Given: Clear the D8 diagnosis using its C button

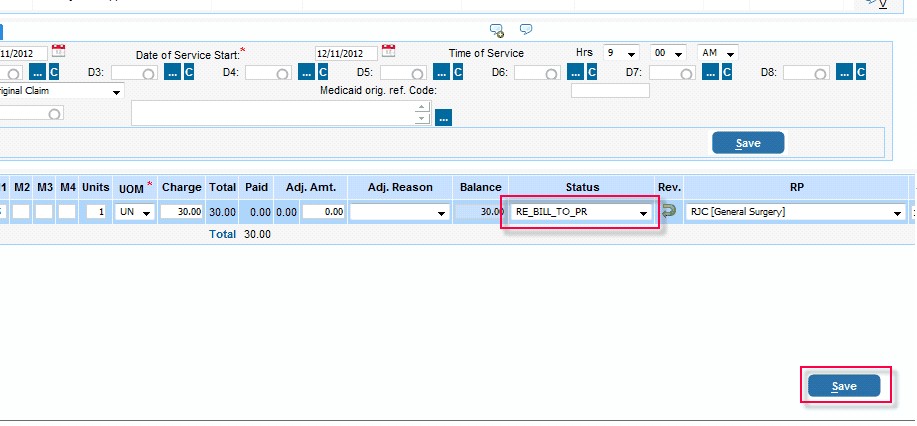Looking at the screenshot, I should pos(861,72).
